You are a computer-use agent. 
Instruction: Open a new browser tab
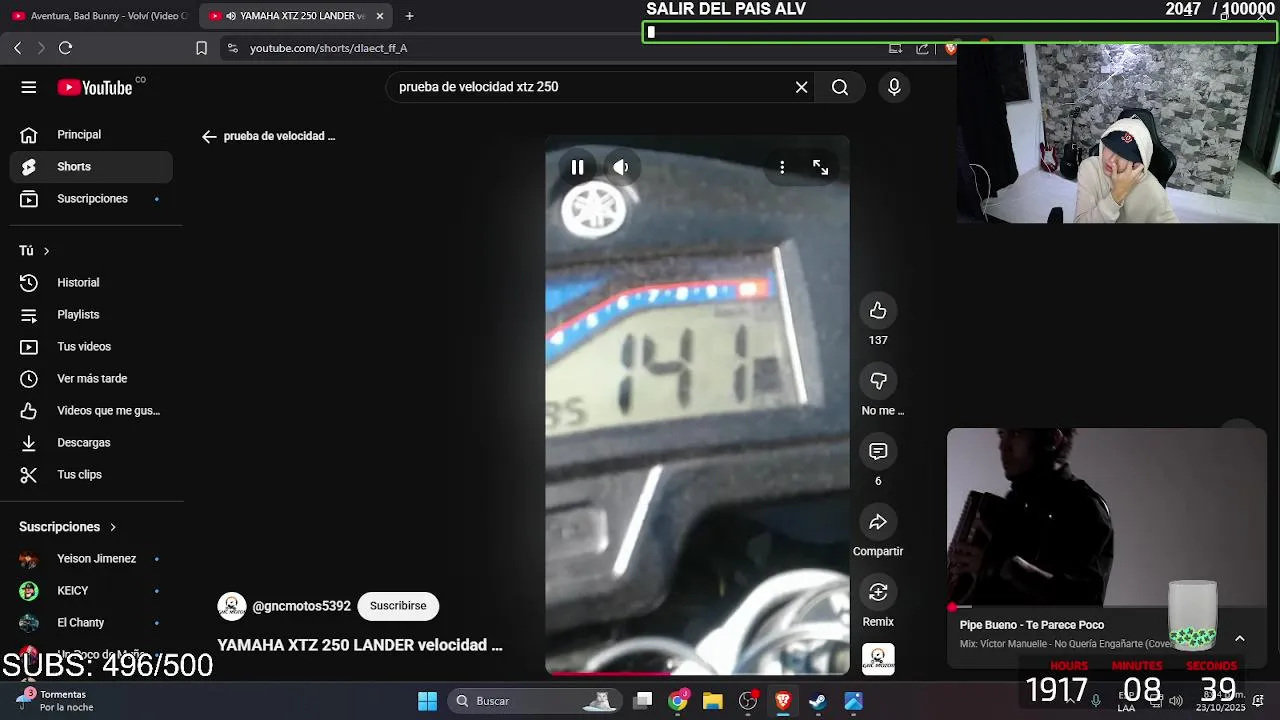409,16
